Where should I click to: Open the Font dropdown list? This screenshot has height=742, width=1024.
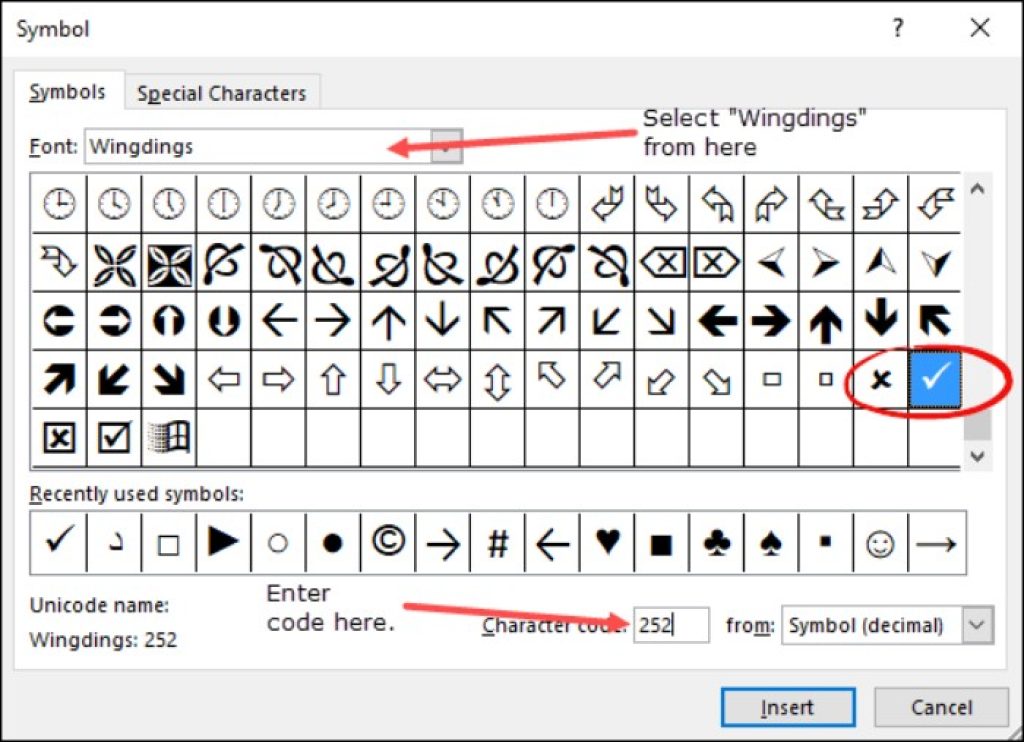pyautogui.click(x=447, y=146)
